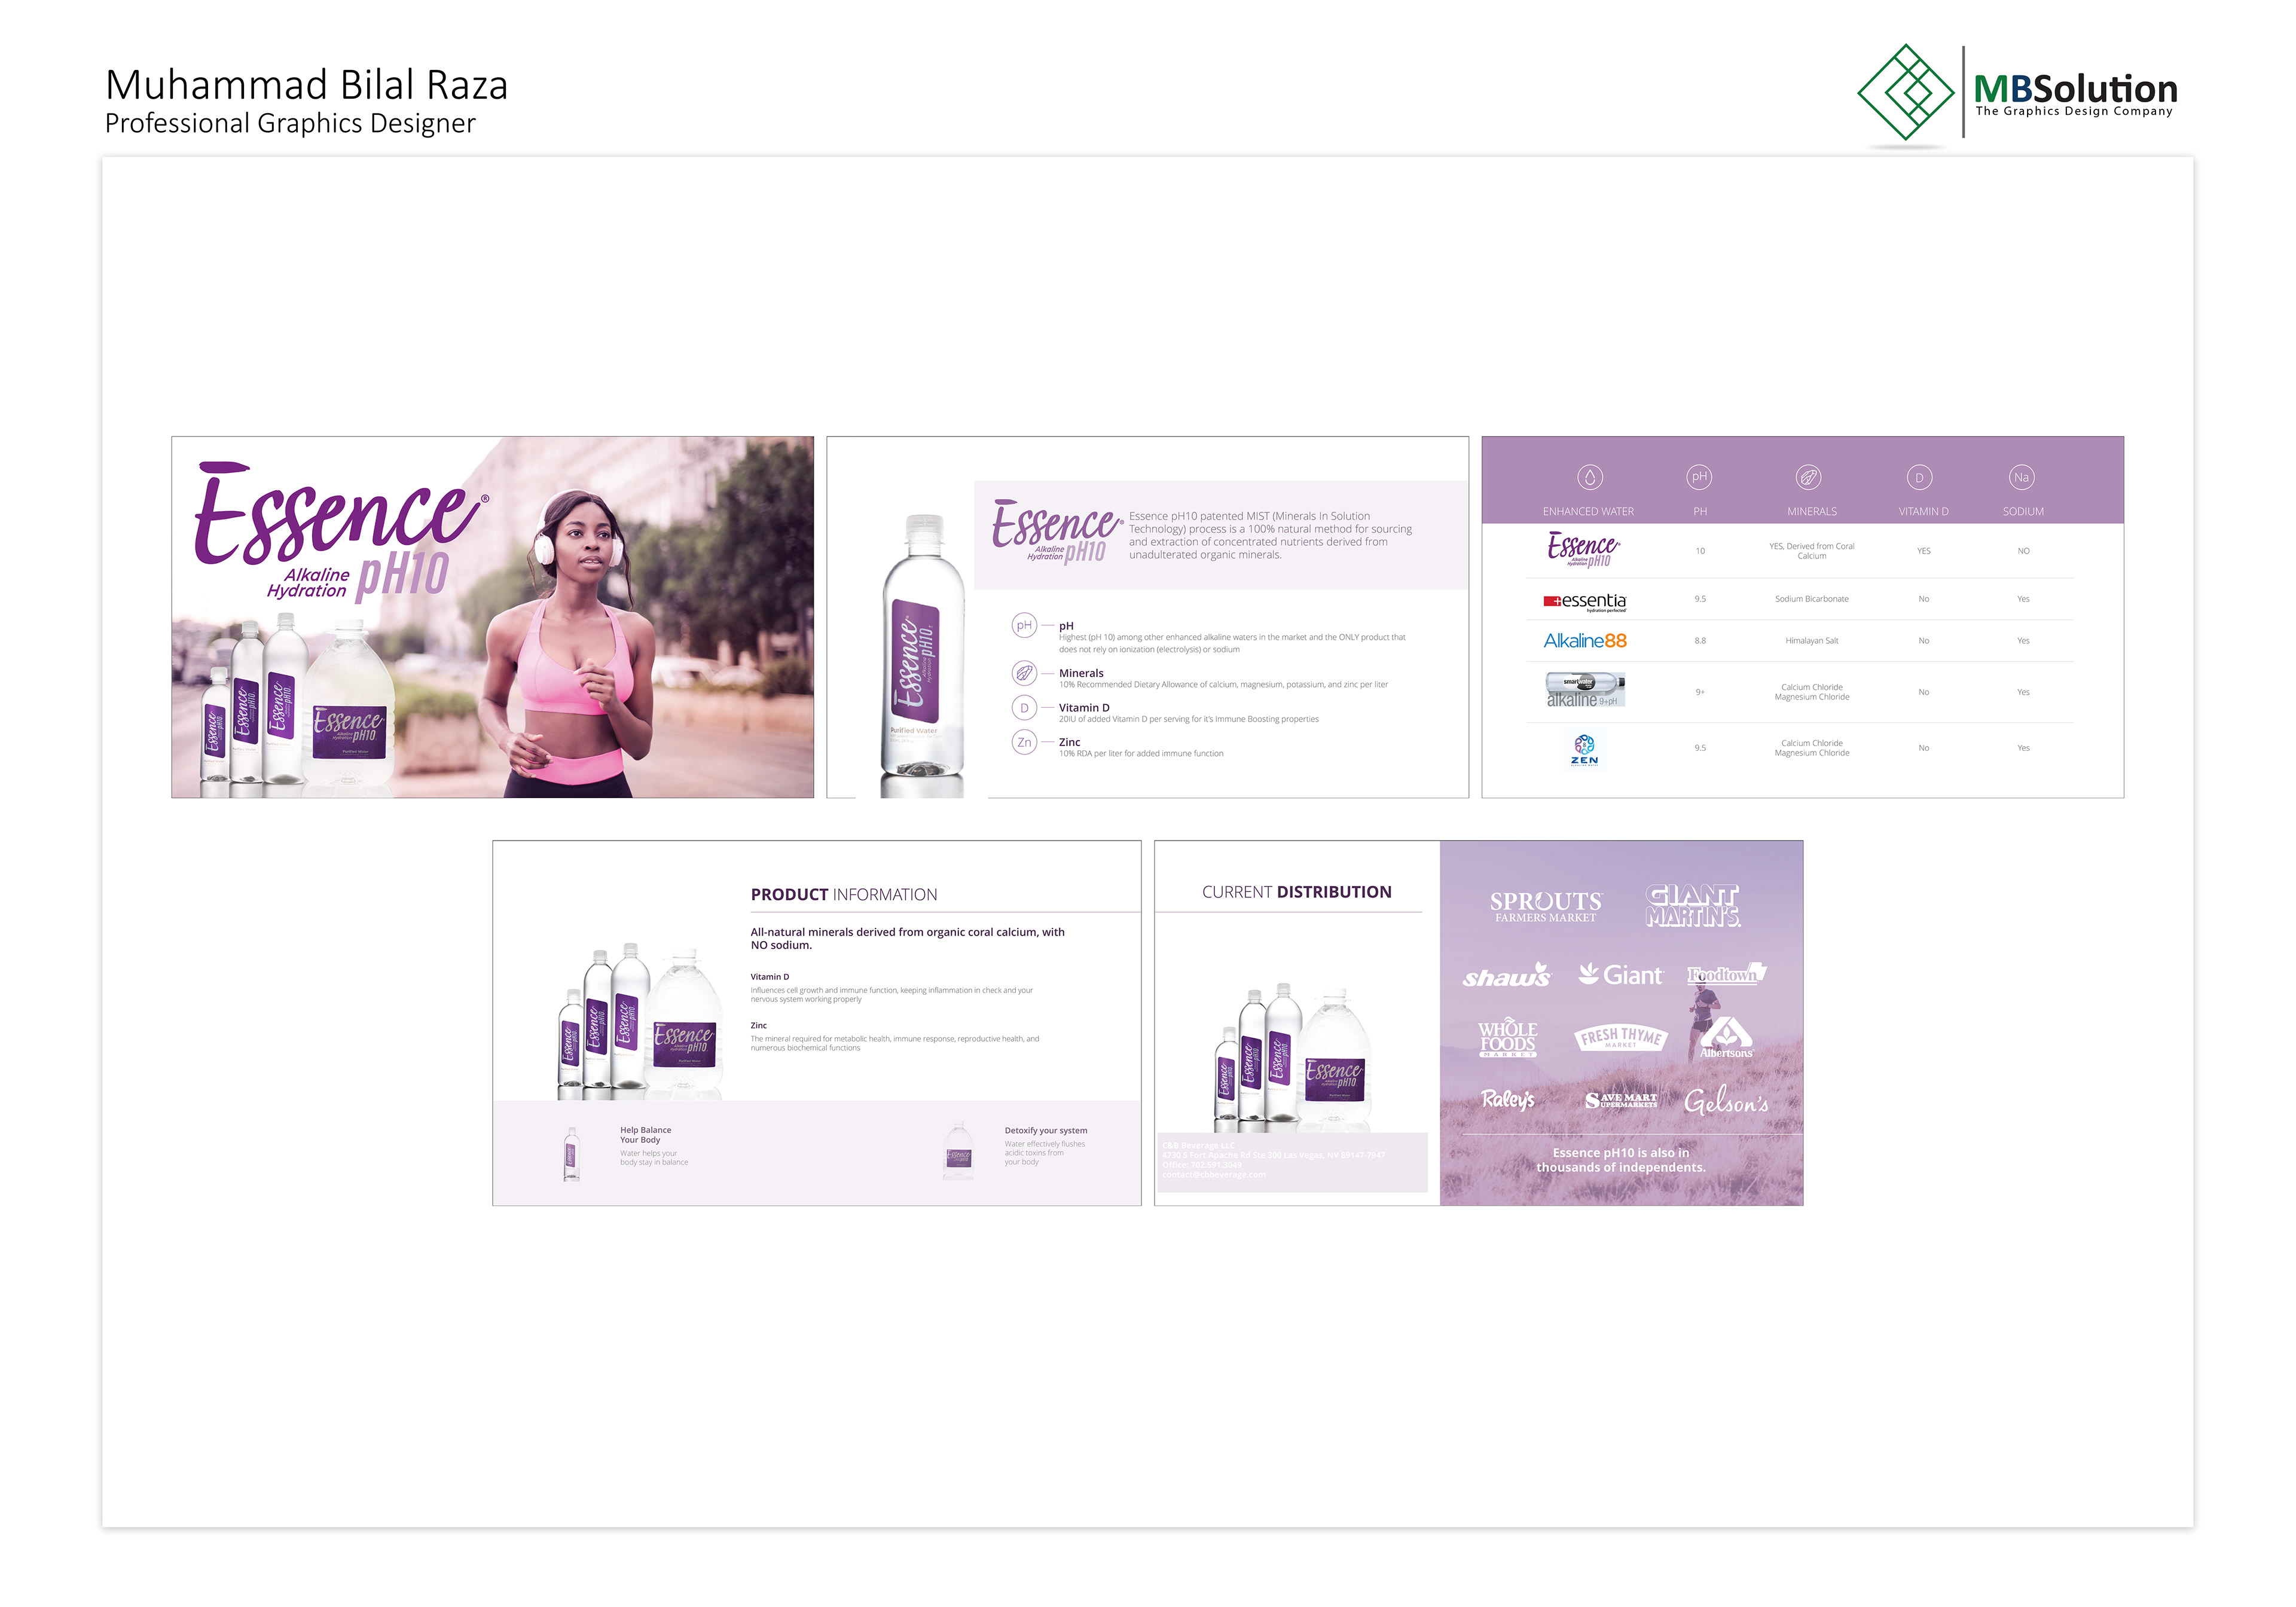Click the Alkaline88 logo in the comparison table

pos(1585,641)
